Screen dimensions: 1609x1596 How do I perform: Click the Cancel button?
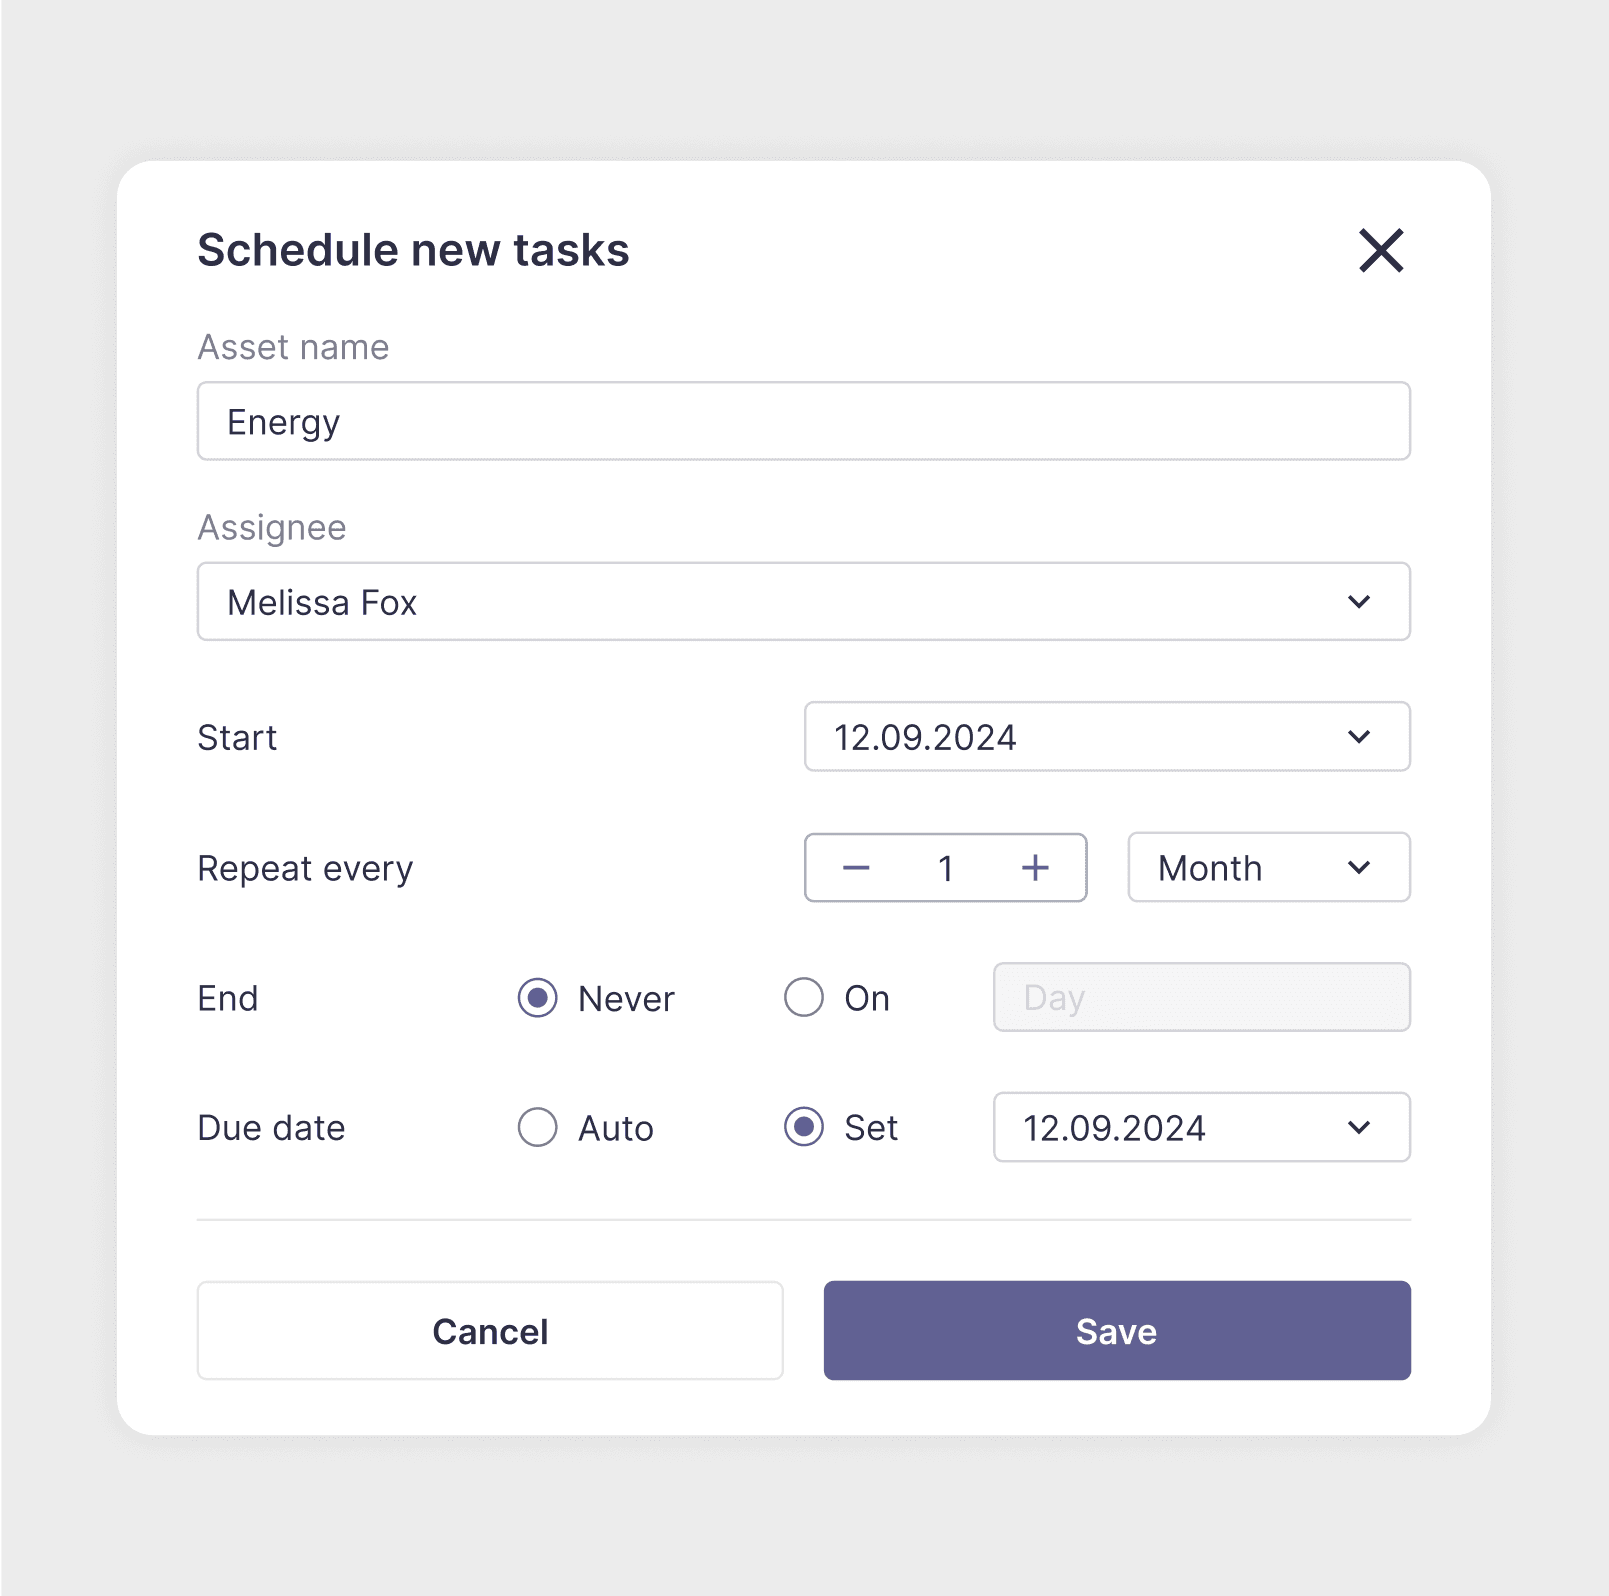pyautogui.click(x=490, y=1330)
